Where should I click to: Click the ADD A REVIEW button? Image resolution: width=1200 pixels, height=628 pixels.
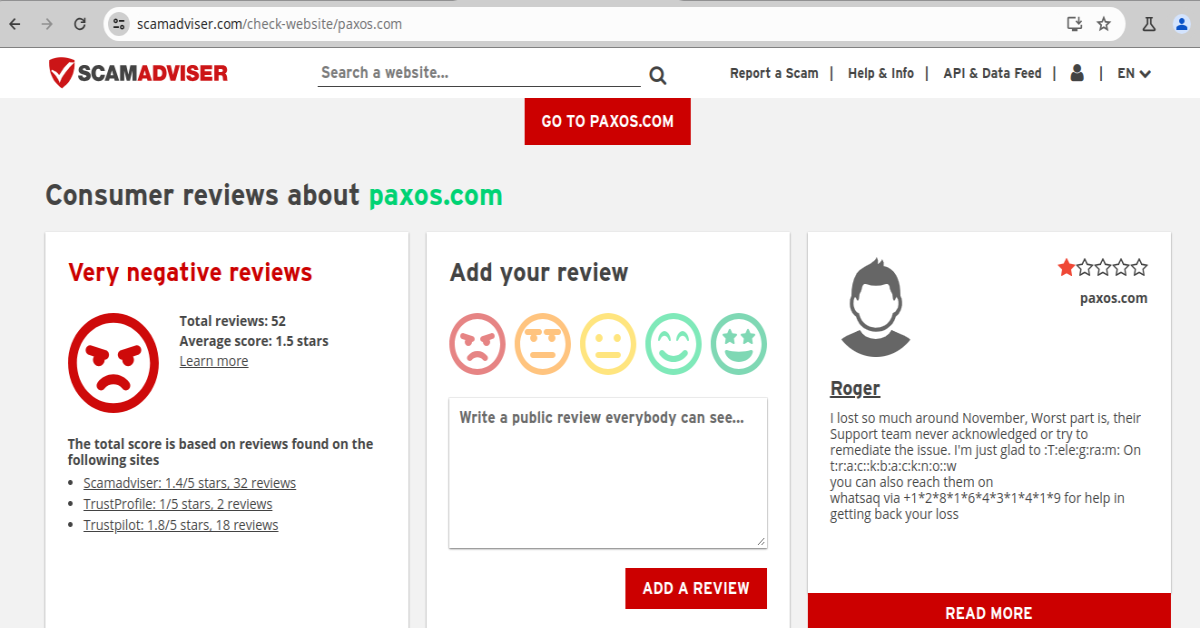click(x=696, y=588)
